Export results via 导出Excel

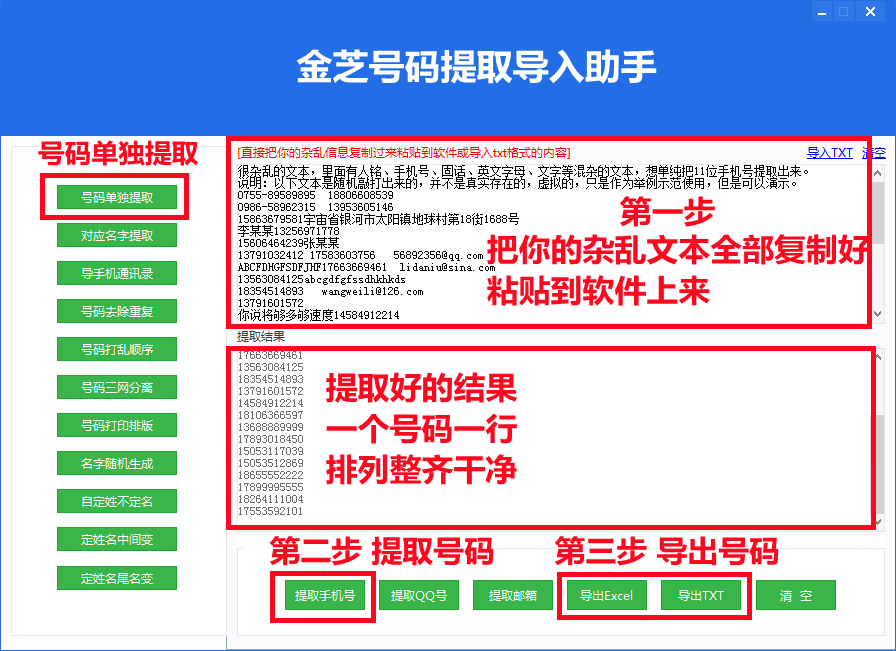coord(607,596)
